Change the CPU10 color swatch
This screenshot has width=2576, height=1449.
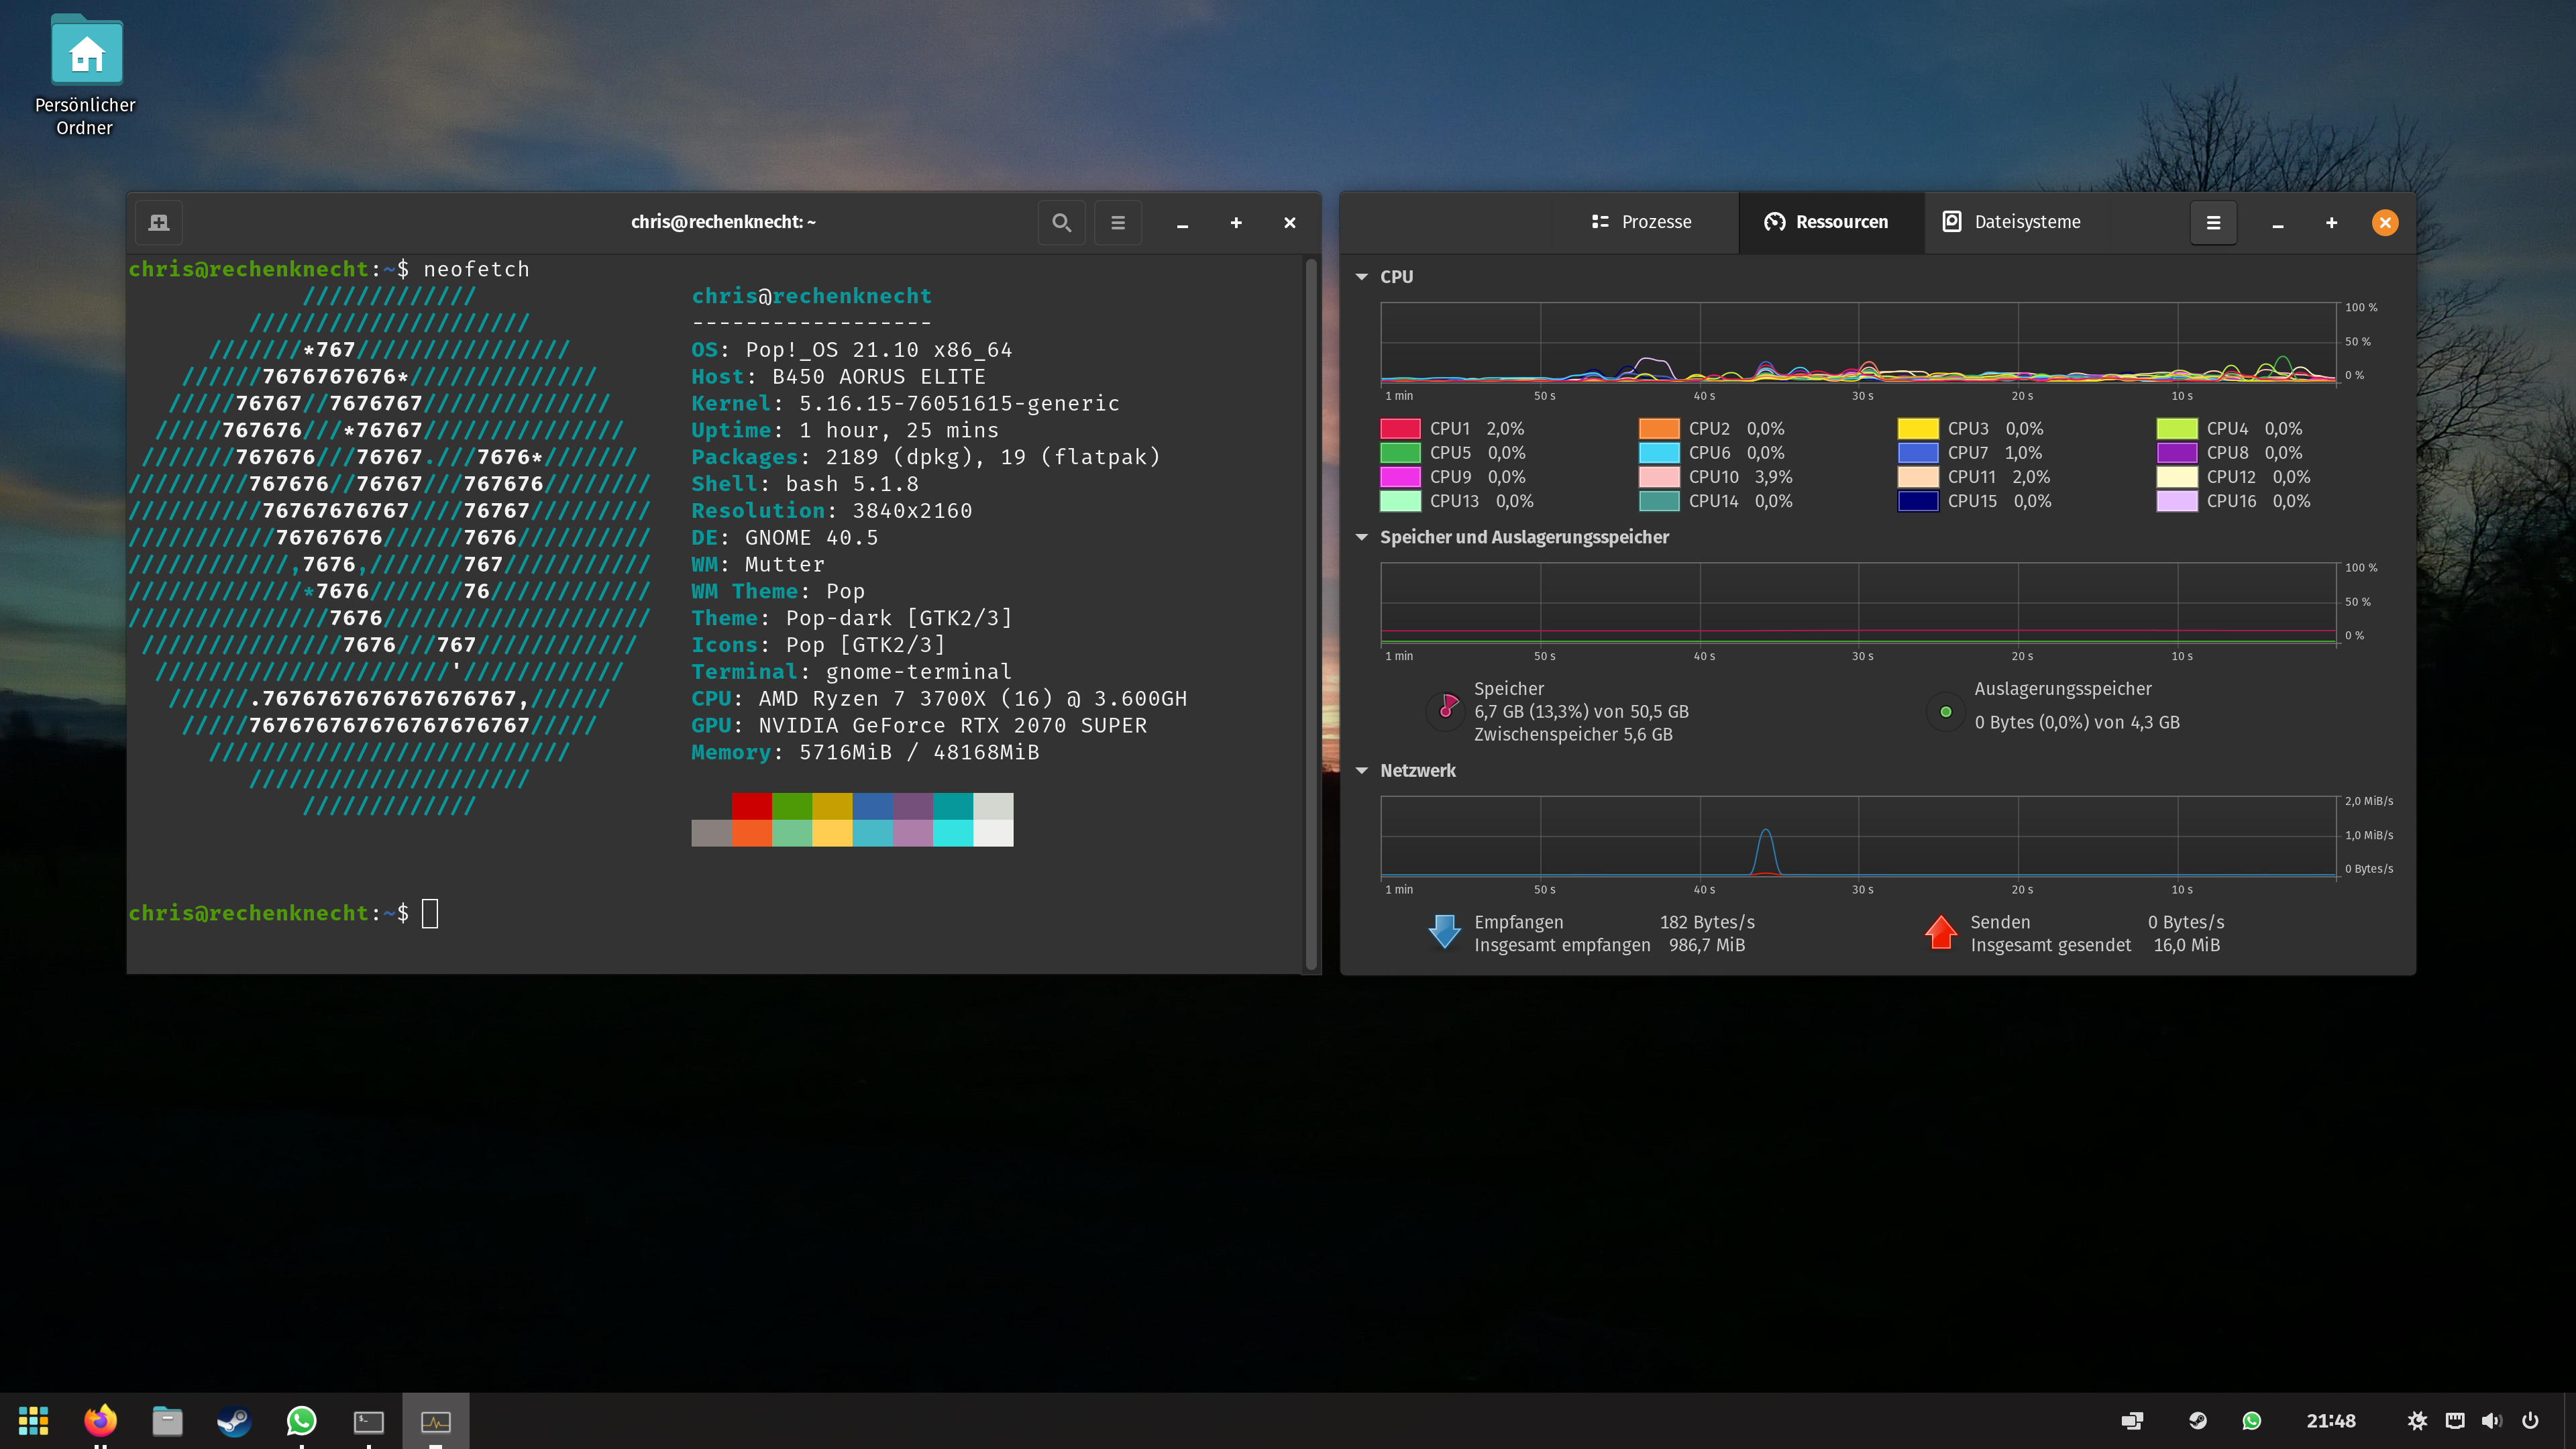(x=1659, y=477)
